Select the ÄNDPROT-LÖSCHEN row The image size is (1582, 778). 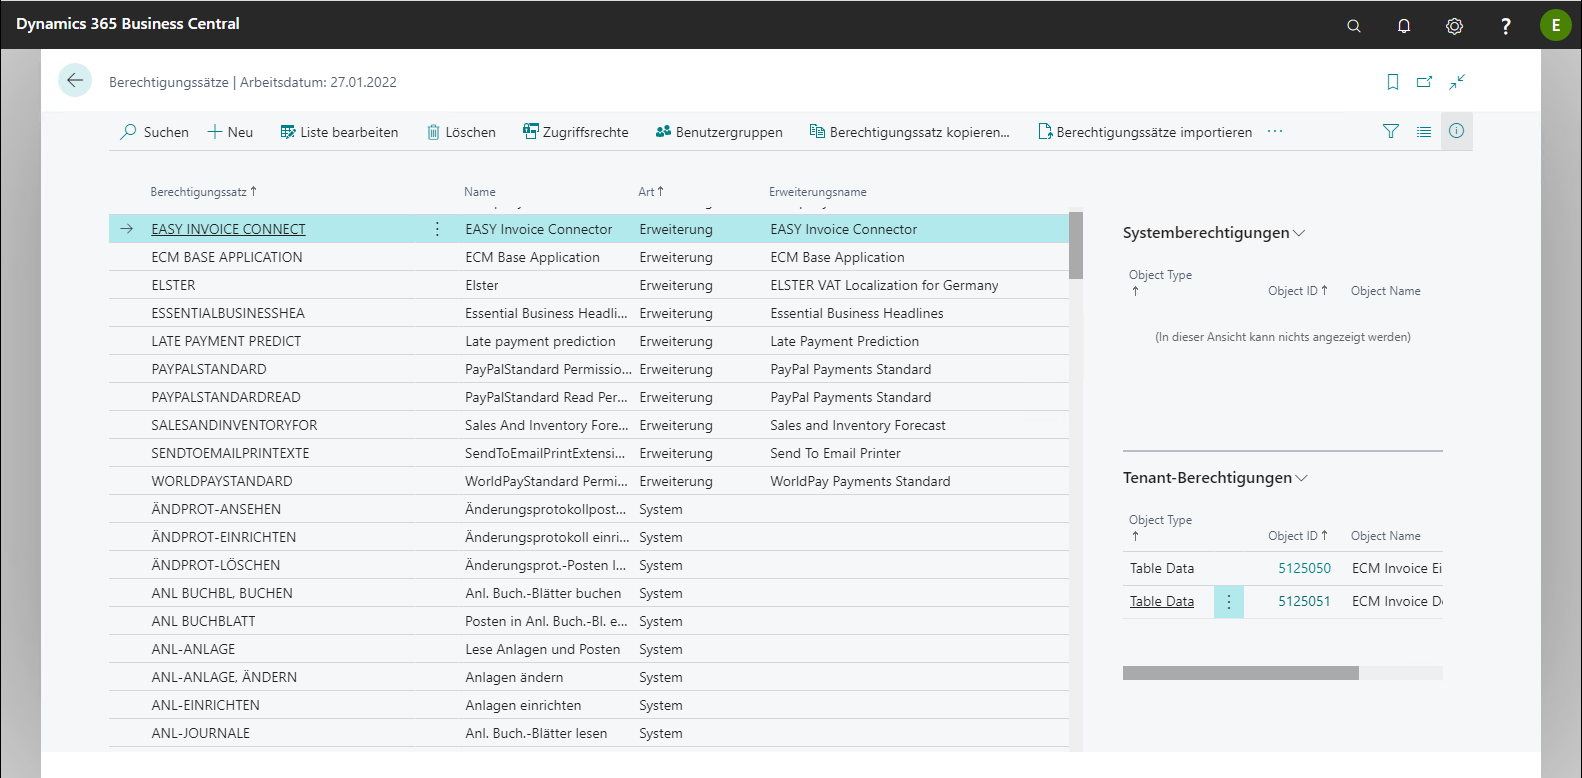coord(589,565)
